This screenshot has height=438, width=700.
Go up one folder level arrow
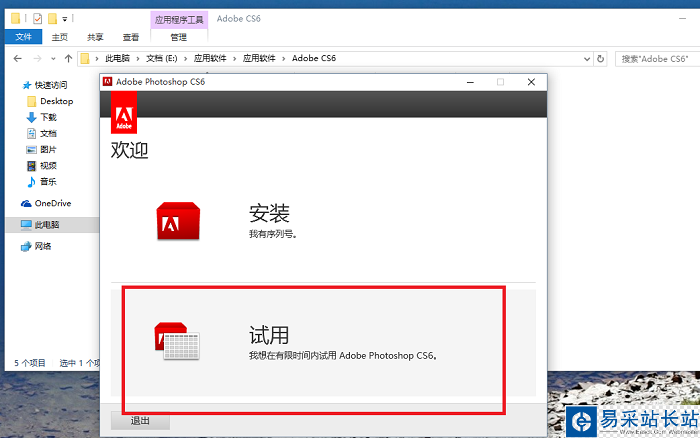pos(68,58)
